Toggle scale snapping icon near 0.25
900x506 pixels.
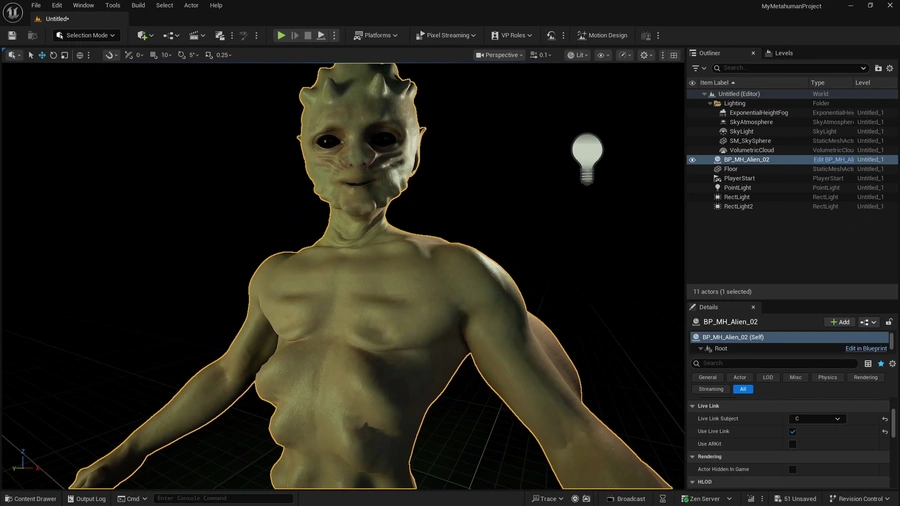click(x=209, y=55)
